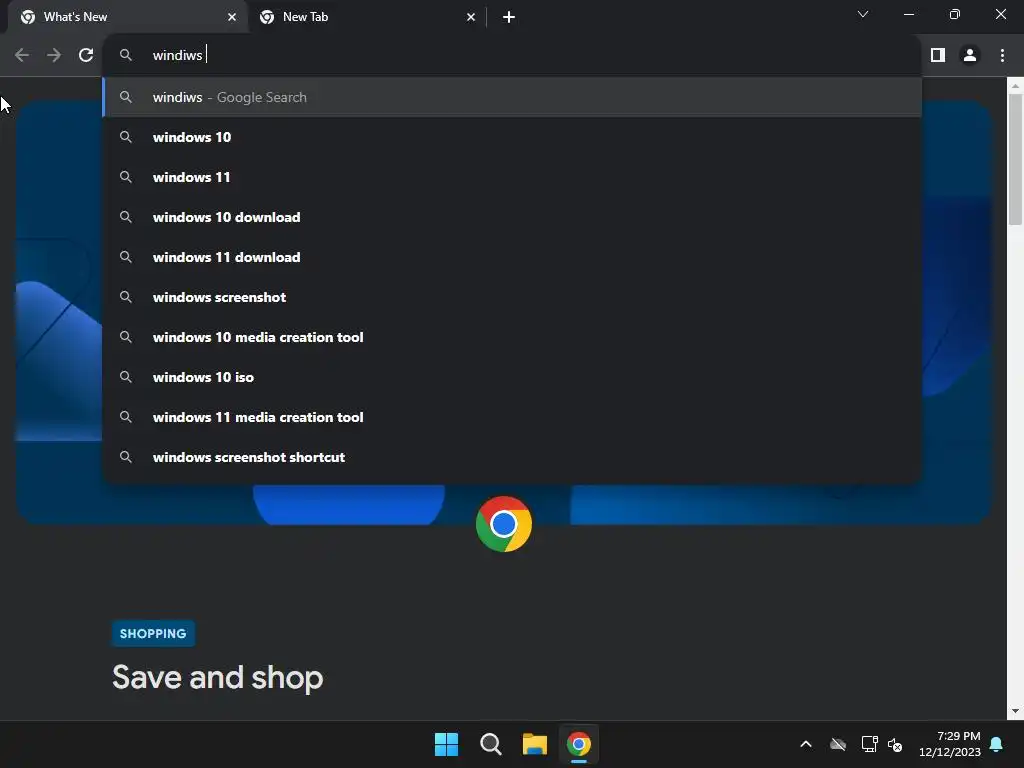1024x768 pixels.
Task: Open File Explorer from the taskbar
Action: [x=534, y=744]
